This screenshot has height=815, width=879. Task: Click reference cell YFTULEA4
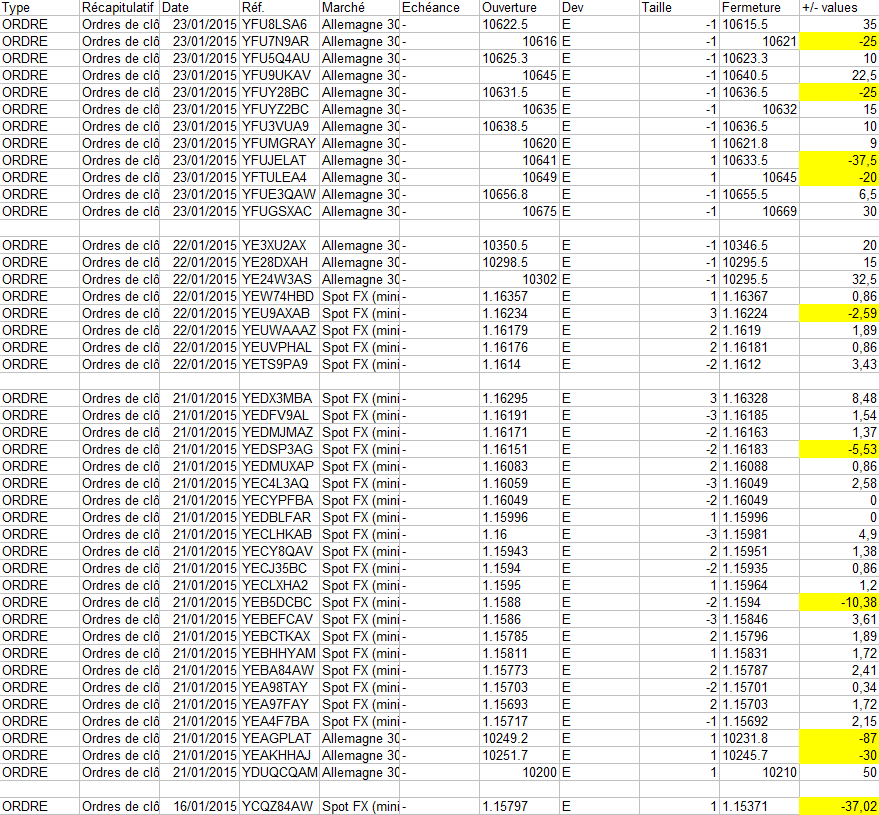tap(280, 178)
